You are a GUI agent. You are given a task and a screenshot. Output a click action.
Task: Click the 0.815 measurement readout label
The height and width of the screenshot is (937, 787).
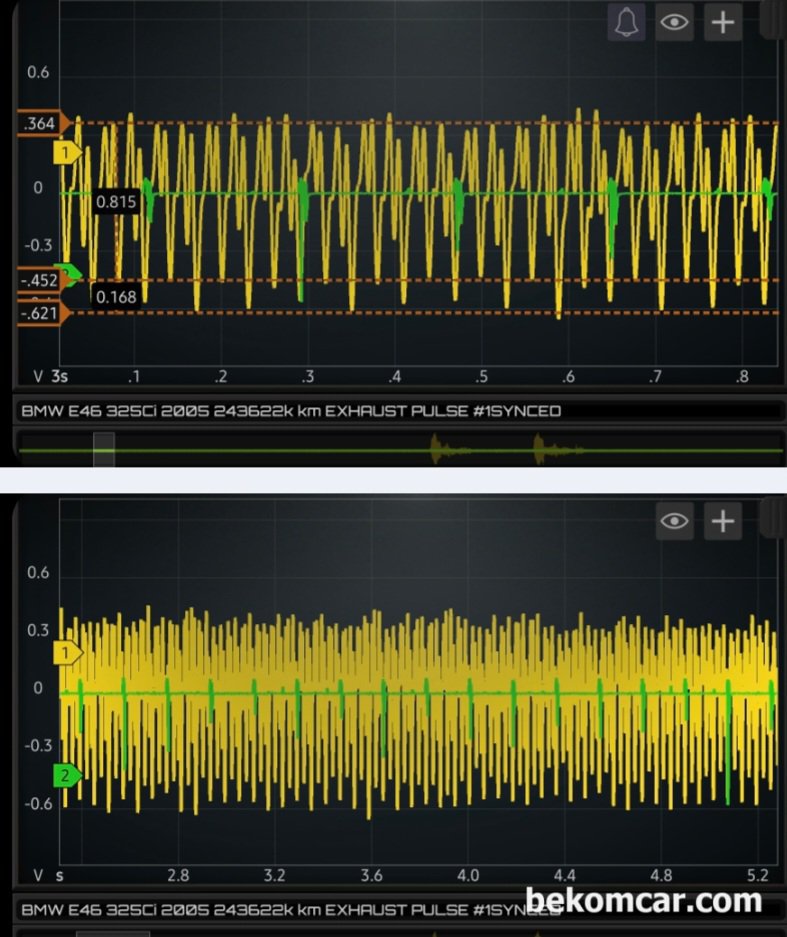[x=116, y=202]
